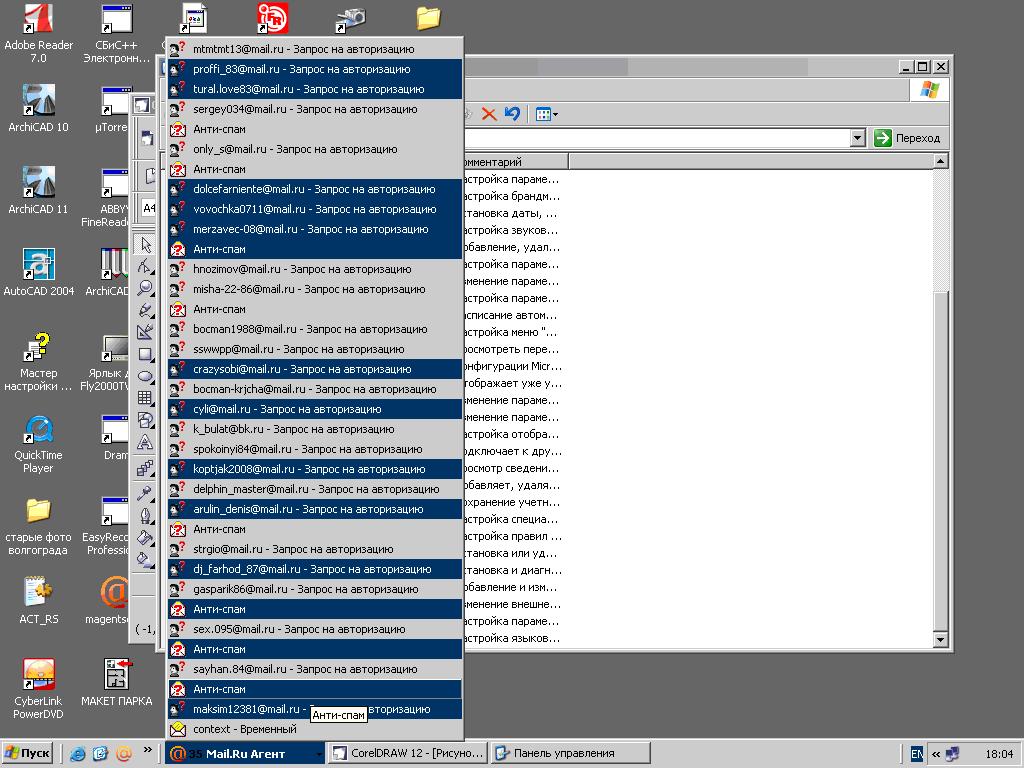Open sergey034@mail.ru authorization request
Viewport: 1024px width, 768px height.
(x=315, y=109)
